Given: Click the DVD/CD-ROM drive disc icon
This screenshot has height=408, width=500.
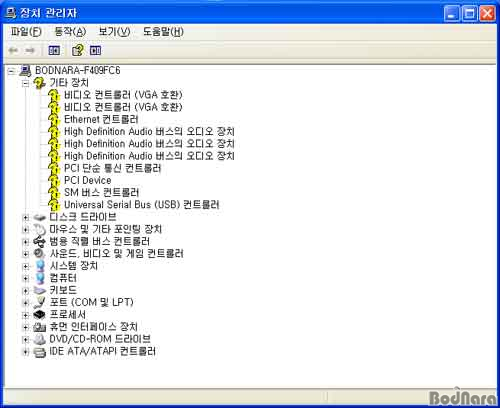Looking at the screenshot, I should pos(39,339).
